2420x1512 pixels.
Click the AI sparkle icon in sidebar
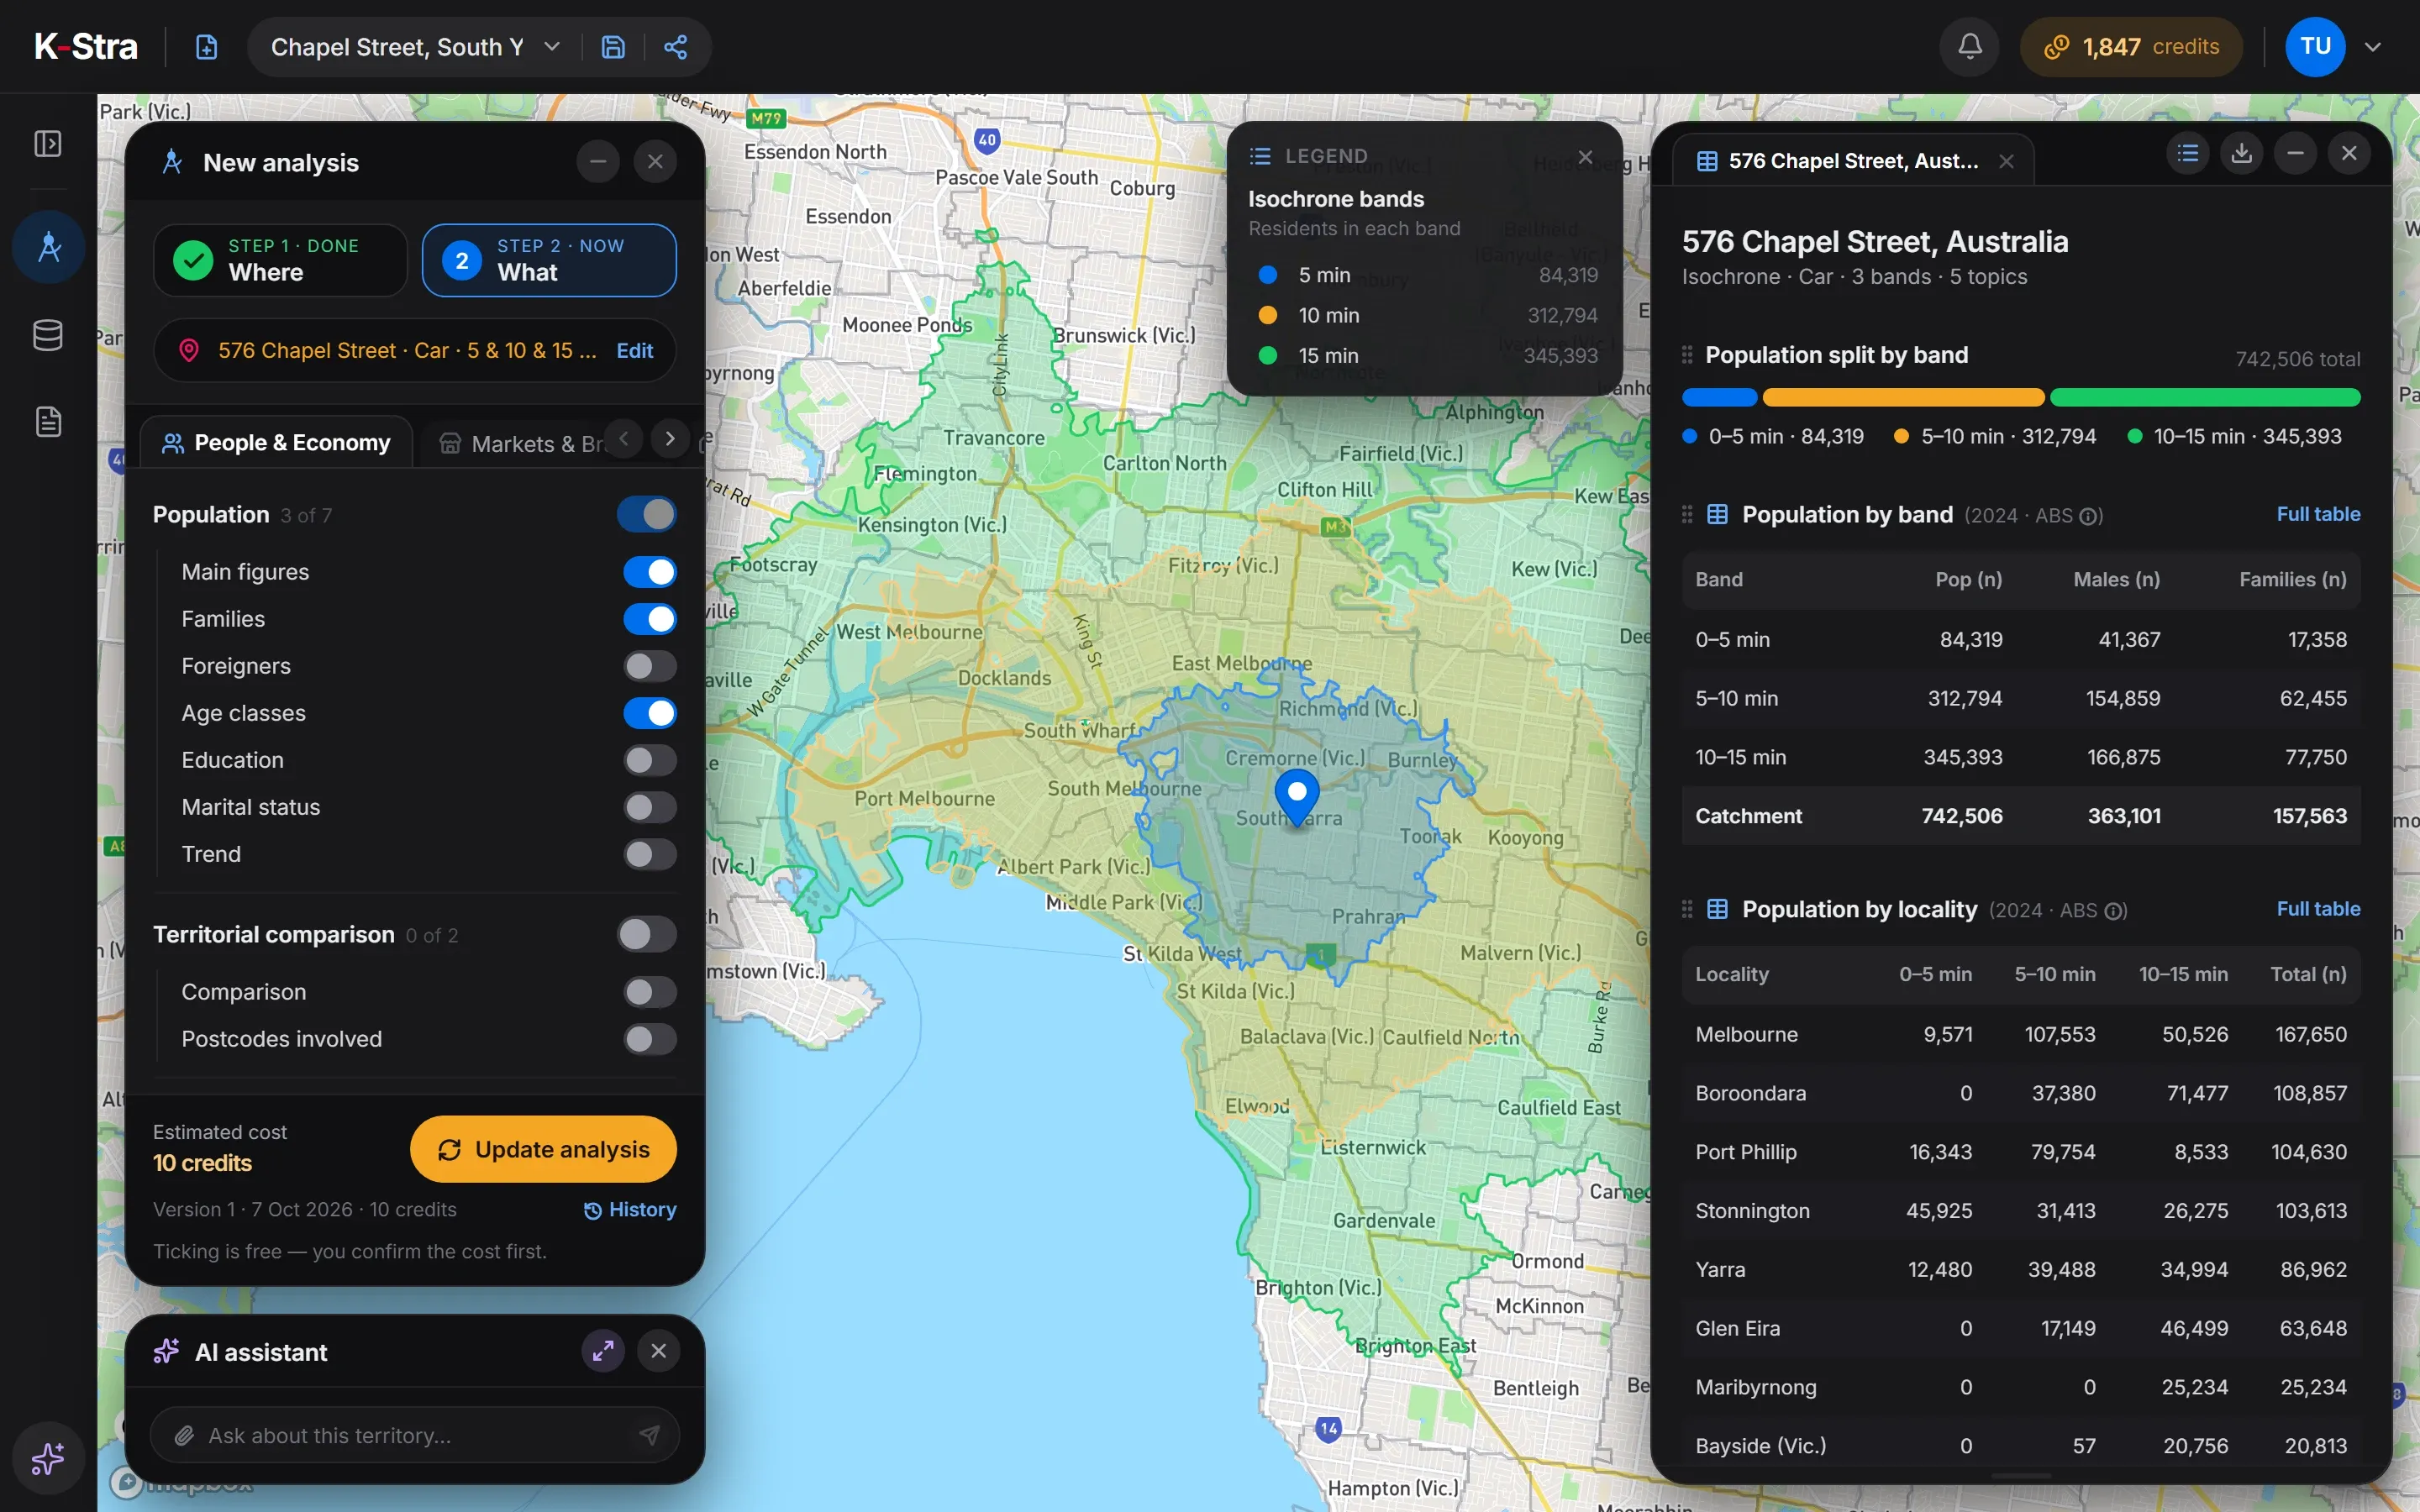(48, 1458)
